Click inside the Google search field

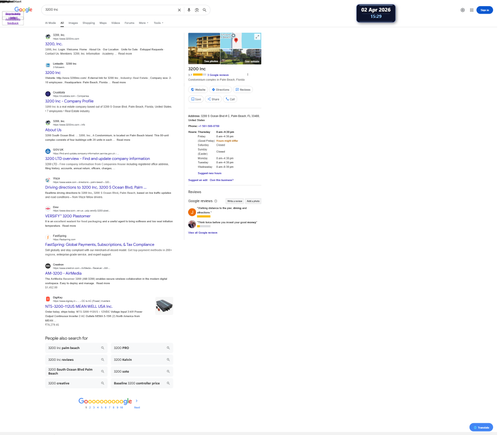coord(110,10)
